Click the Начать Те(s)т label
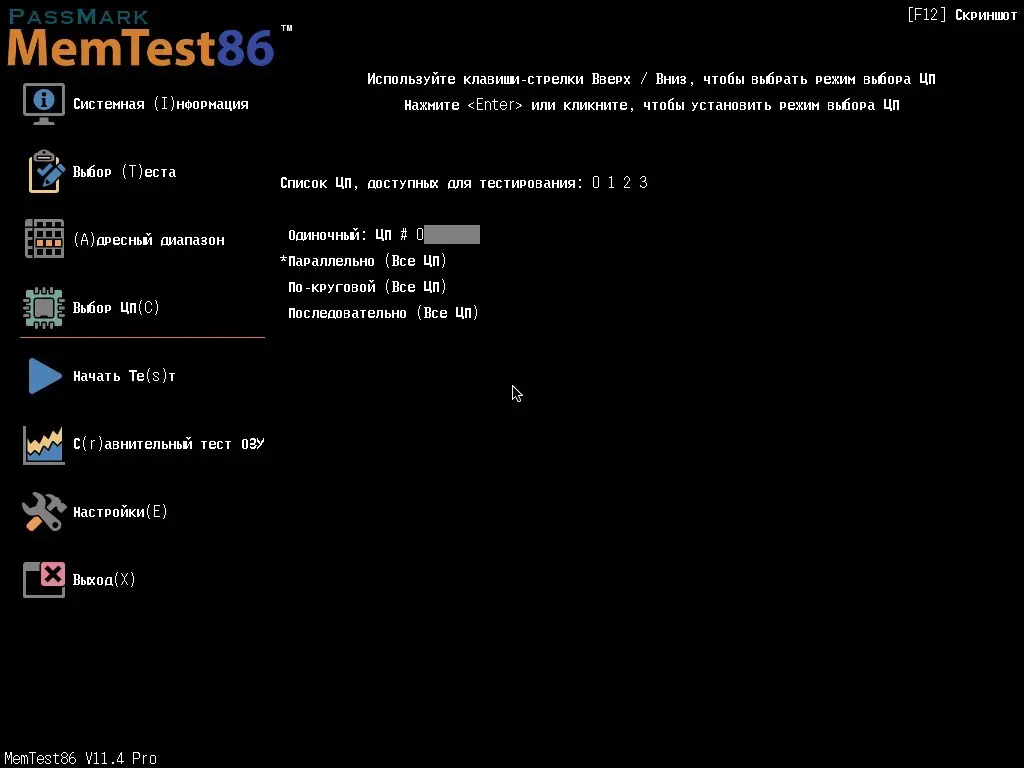 [124, 376]
